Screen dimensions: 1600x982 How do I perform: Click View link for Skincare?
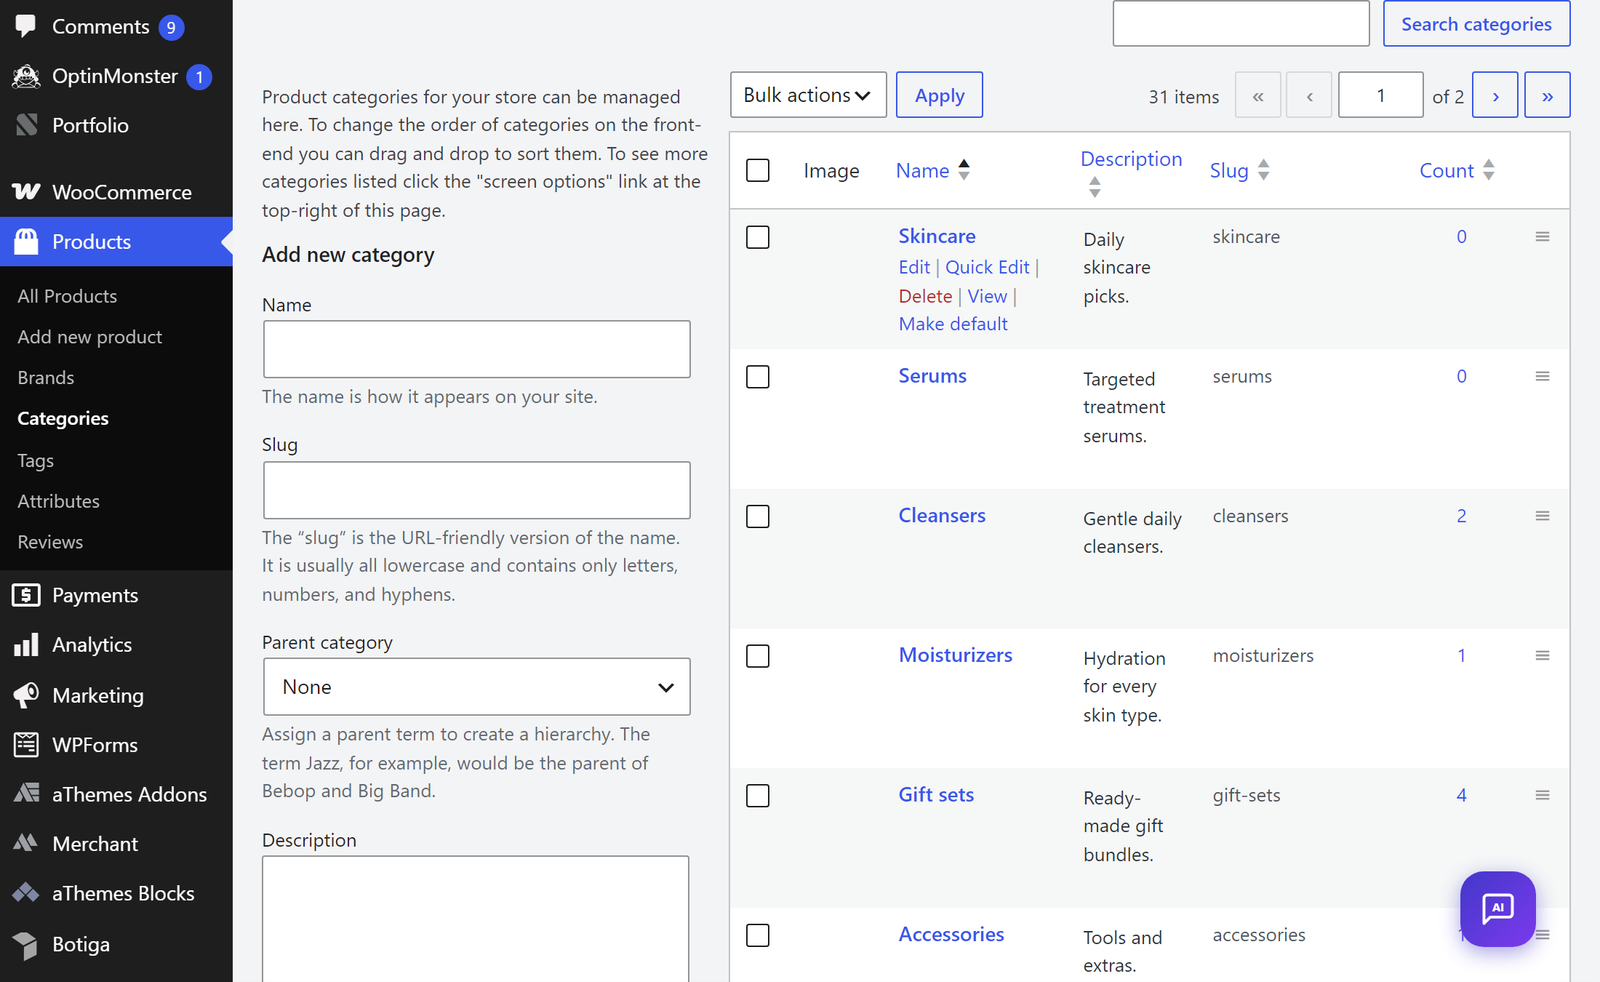coord(987,296)
